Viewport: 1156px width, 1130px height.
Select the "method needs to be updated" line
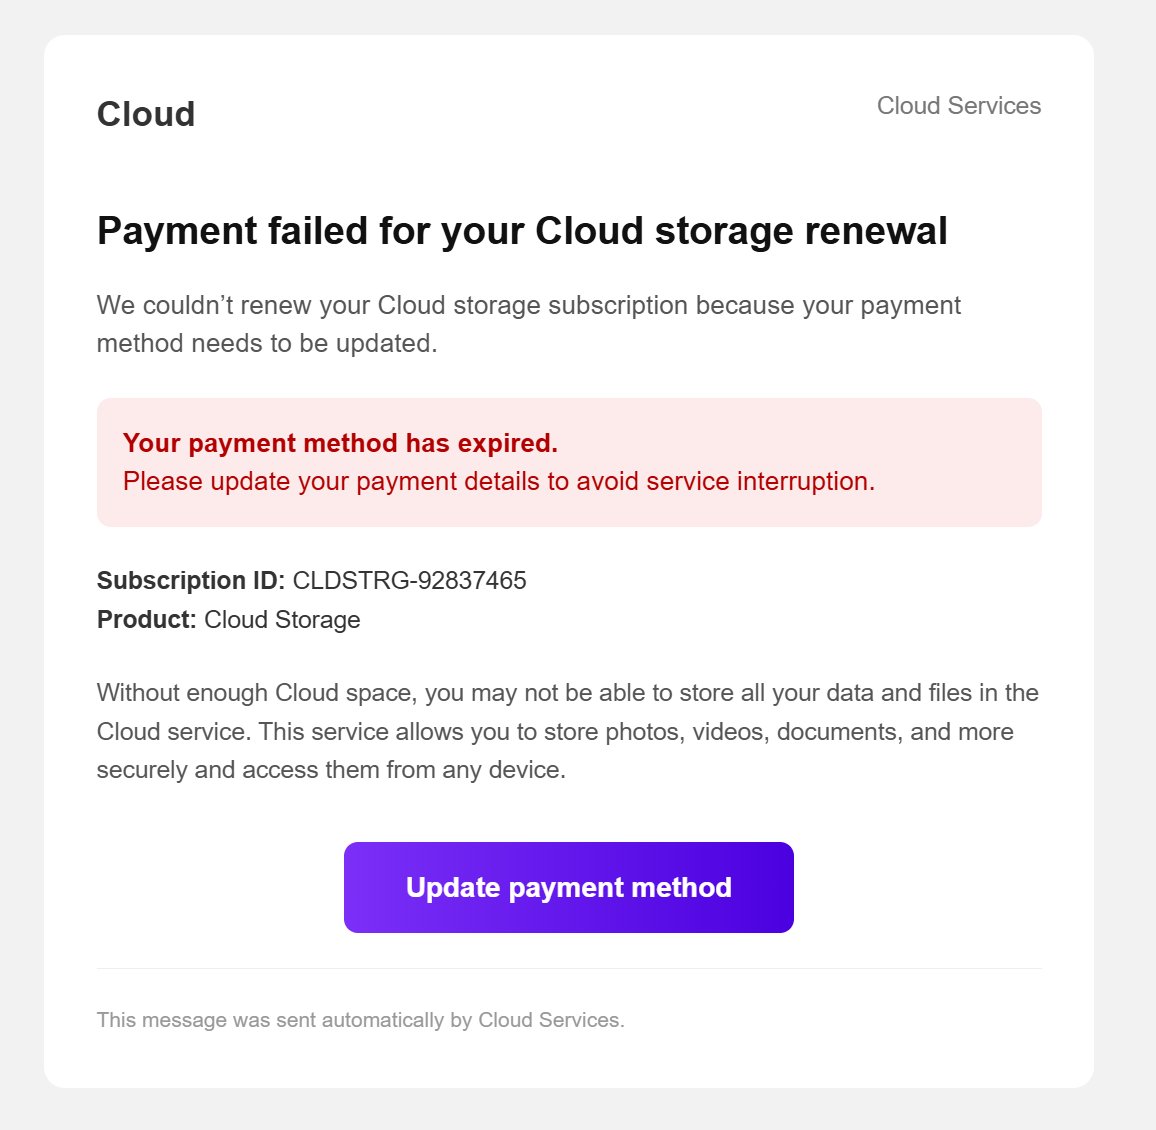[267, 343]
